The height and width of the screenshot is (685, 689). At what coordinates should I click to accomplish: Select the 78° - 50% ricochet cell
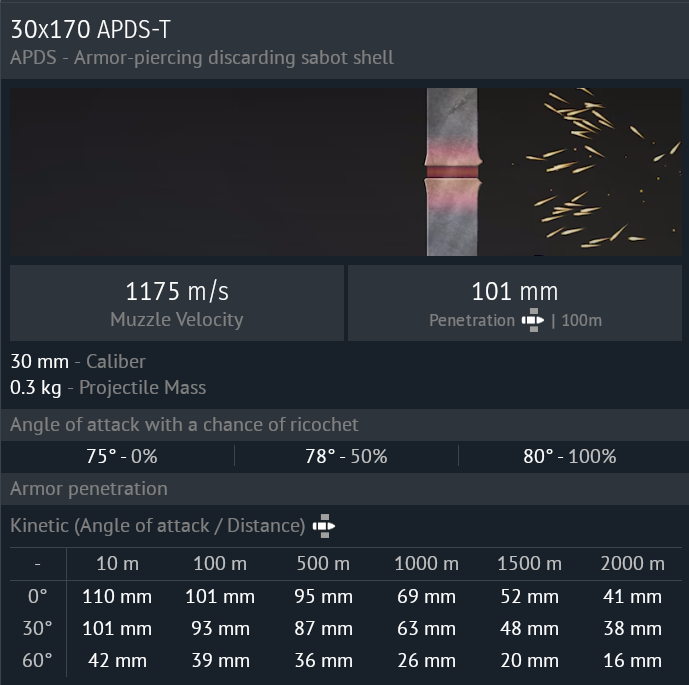pyautogui.click(x=346, y=456)
